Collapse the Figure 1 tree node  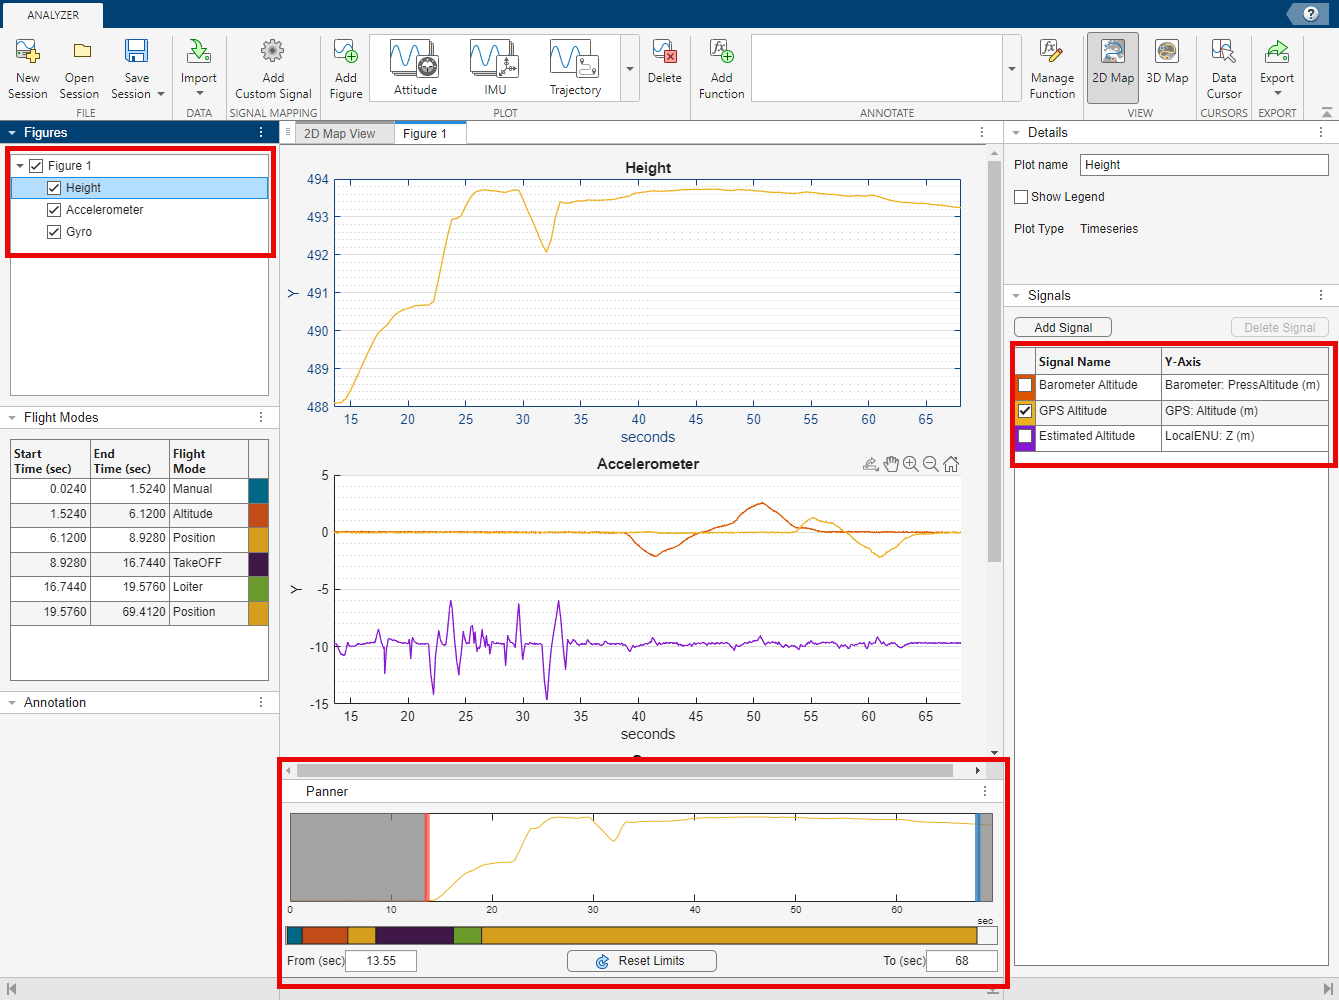[x=20, y=166]
